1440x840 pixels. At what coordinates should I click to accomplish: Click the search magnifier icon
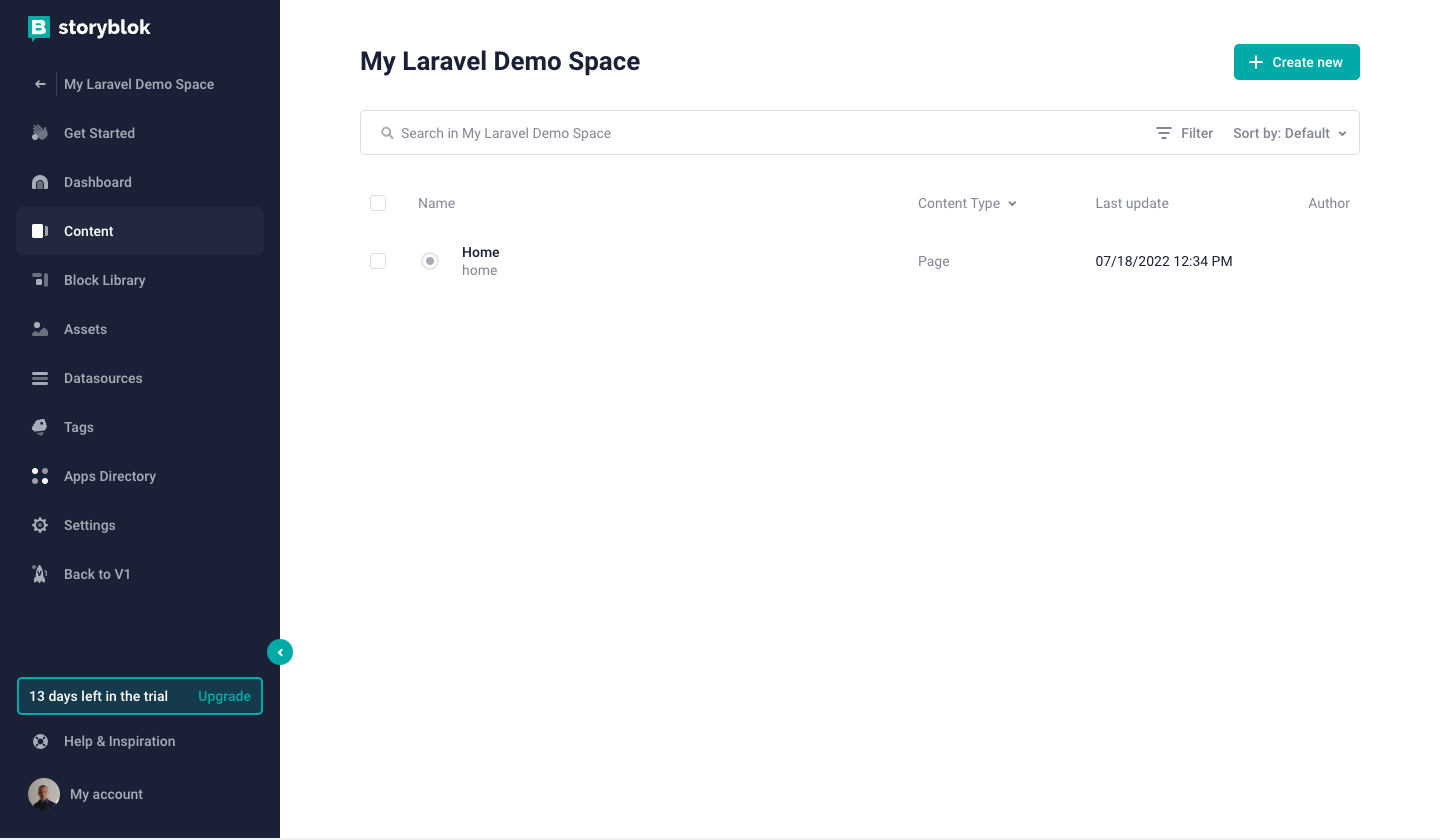[387, 133]
